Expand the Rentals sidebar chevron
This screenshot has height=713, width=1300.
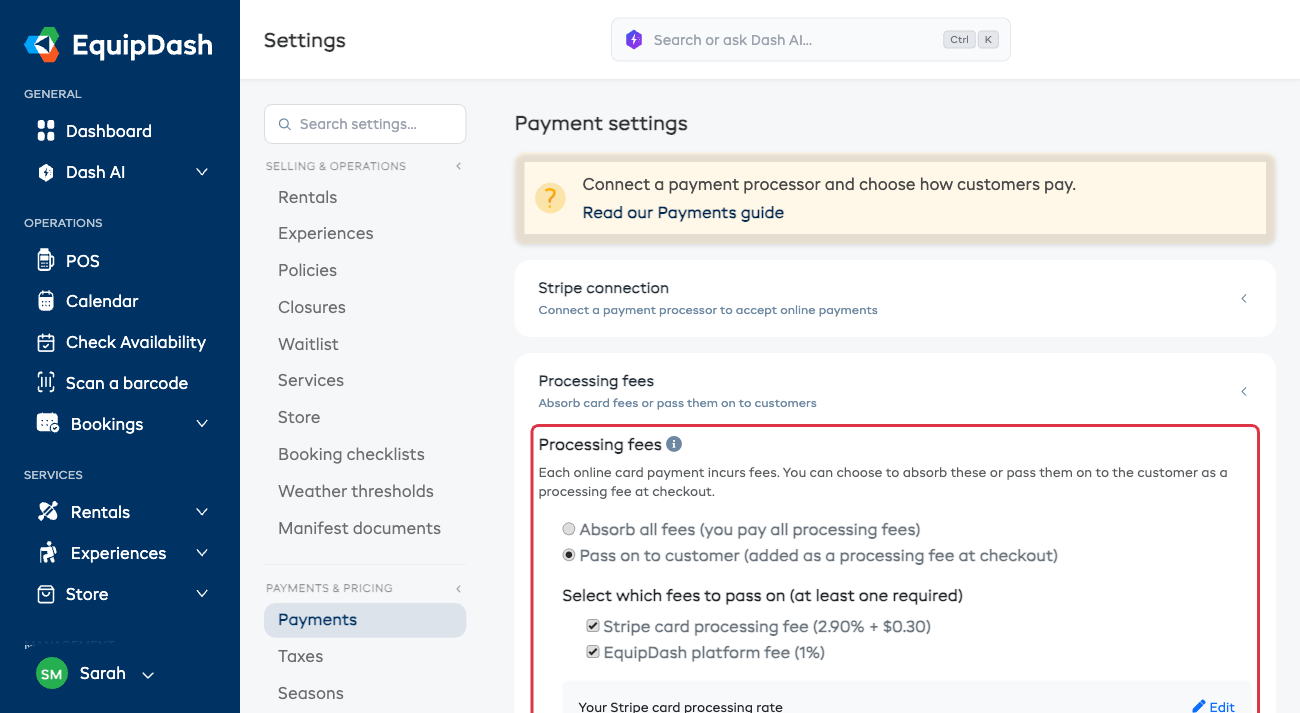coord(202,512)
